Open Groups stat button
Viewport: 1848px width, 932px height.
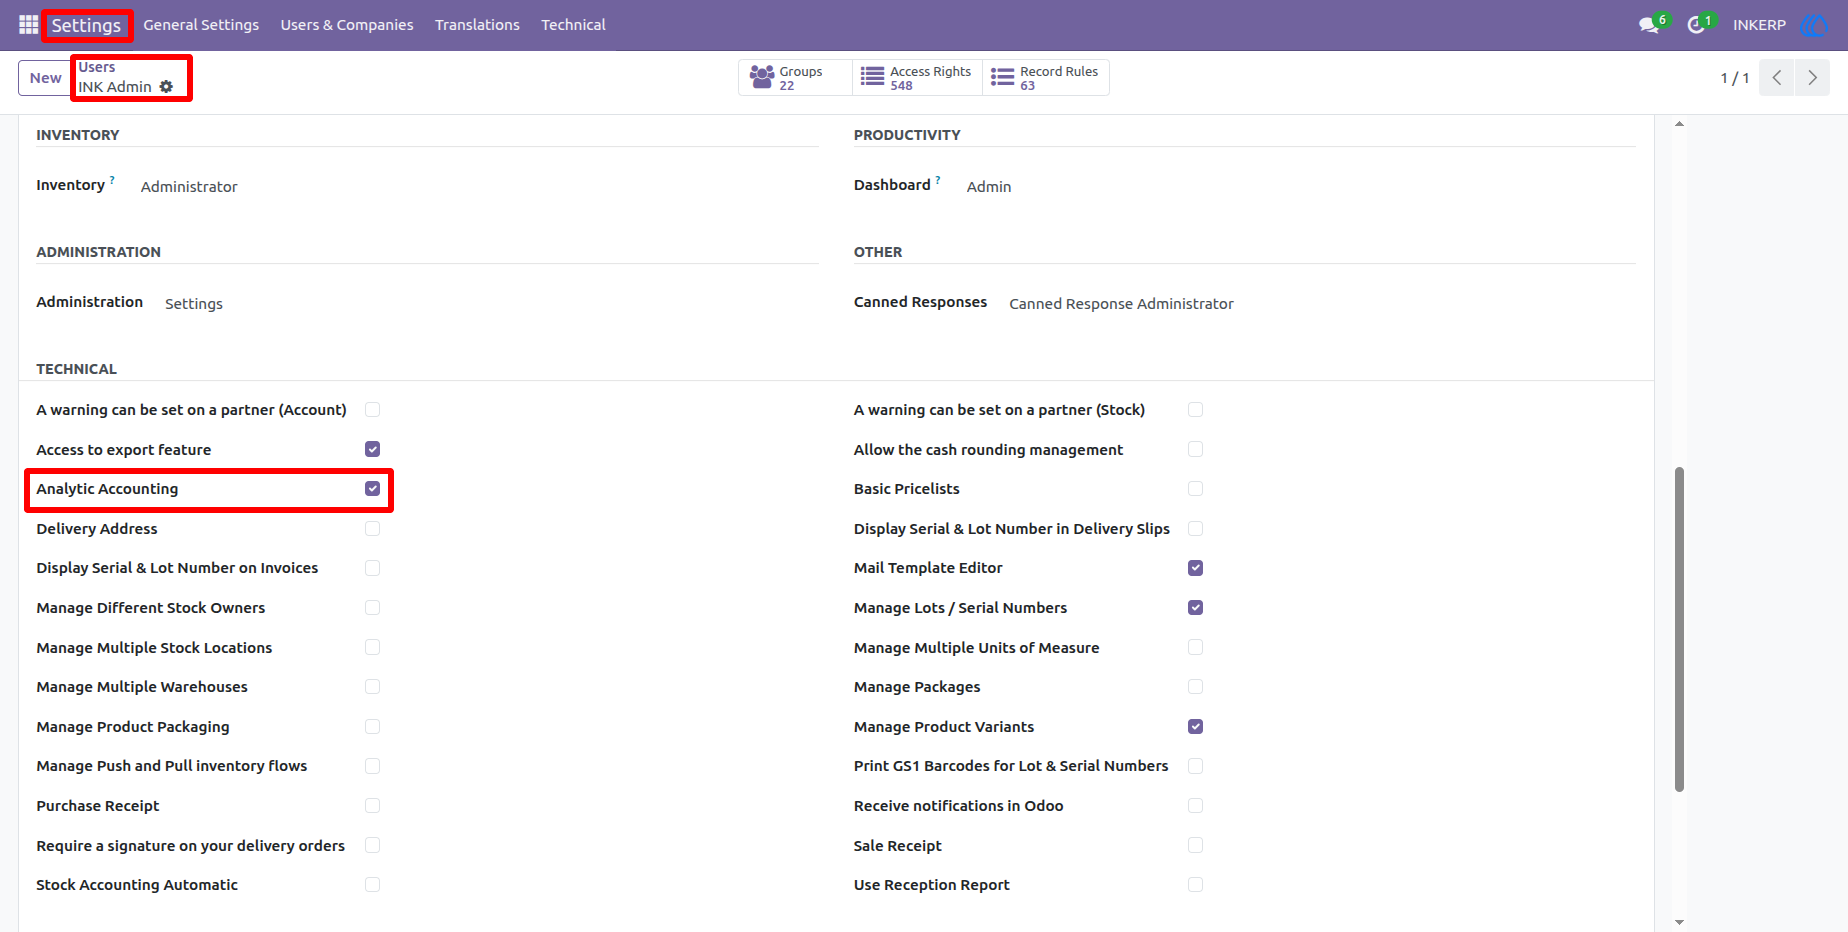pyautogui.click(x=795, y=78)
